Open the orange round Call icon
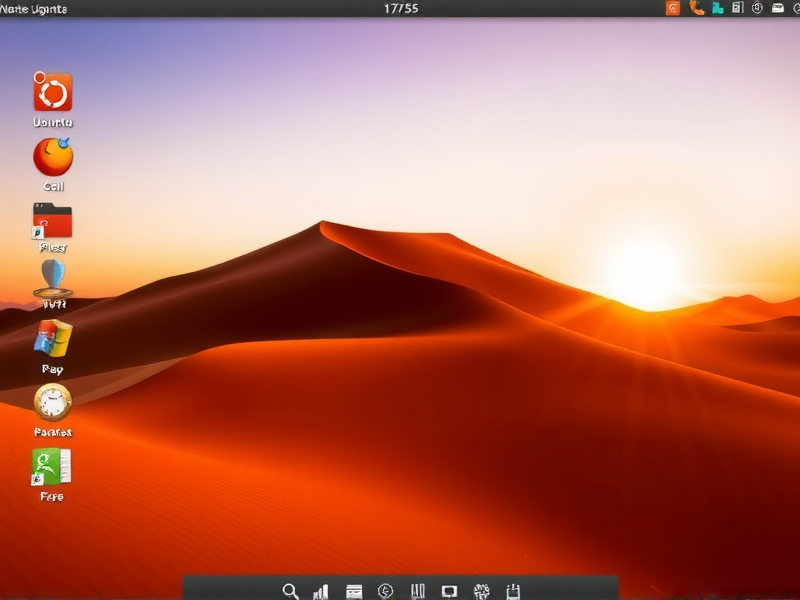This screenshot has width=800, height=600. click(x=53, y=157)
